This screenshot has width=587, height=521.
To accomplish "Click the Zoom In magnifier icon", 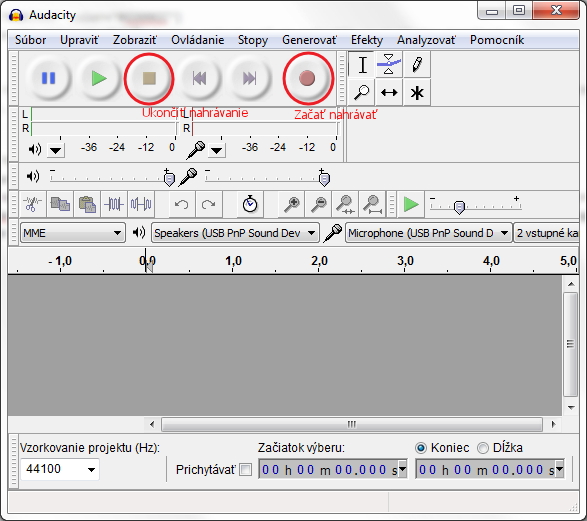I will 292,204.
